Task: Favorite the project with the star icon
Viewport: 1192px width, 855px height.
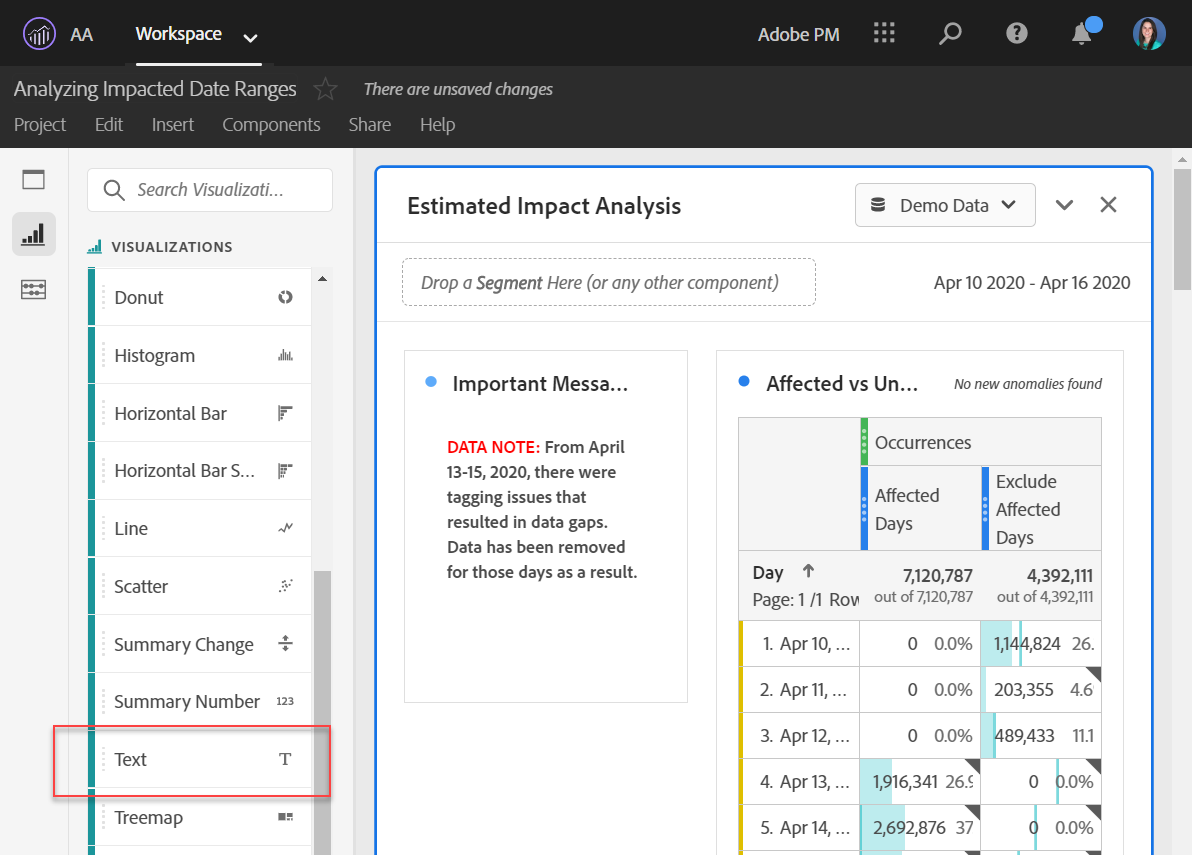Action: click(325, 89)
